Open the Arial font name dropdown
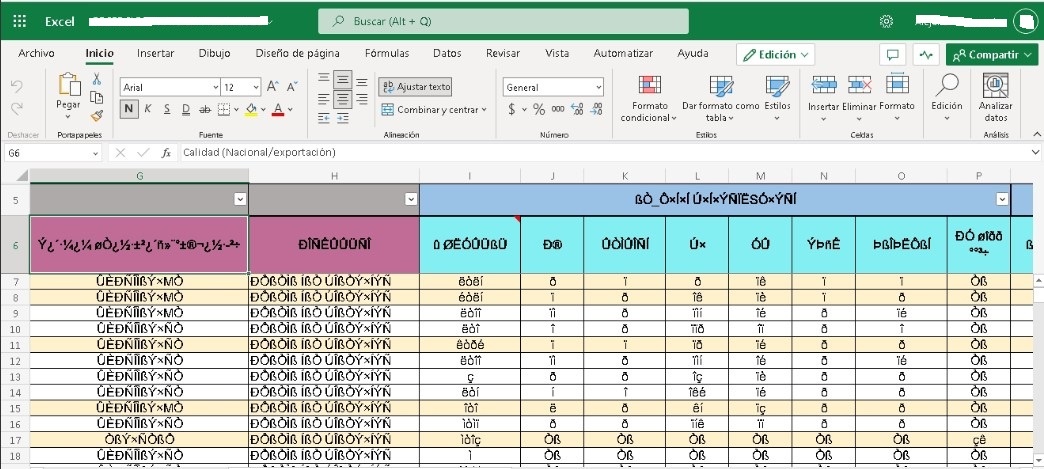This screenshot has width=1044, height=469. coord(170,87)
